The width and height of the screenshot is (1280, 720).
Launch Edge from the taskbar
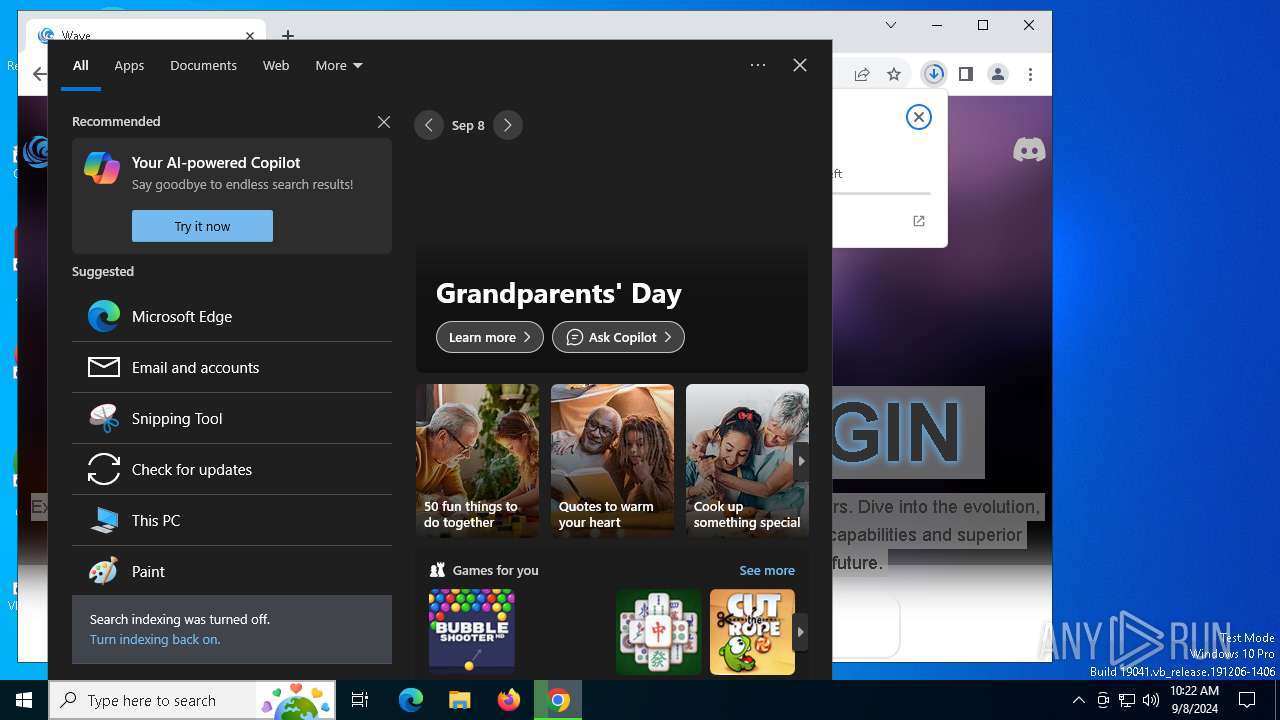click(411, 700)
